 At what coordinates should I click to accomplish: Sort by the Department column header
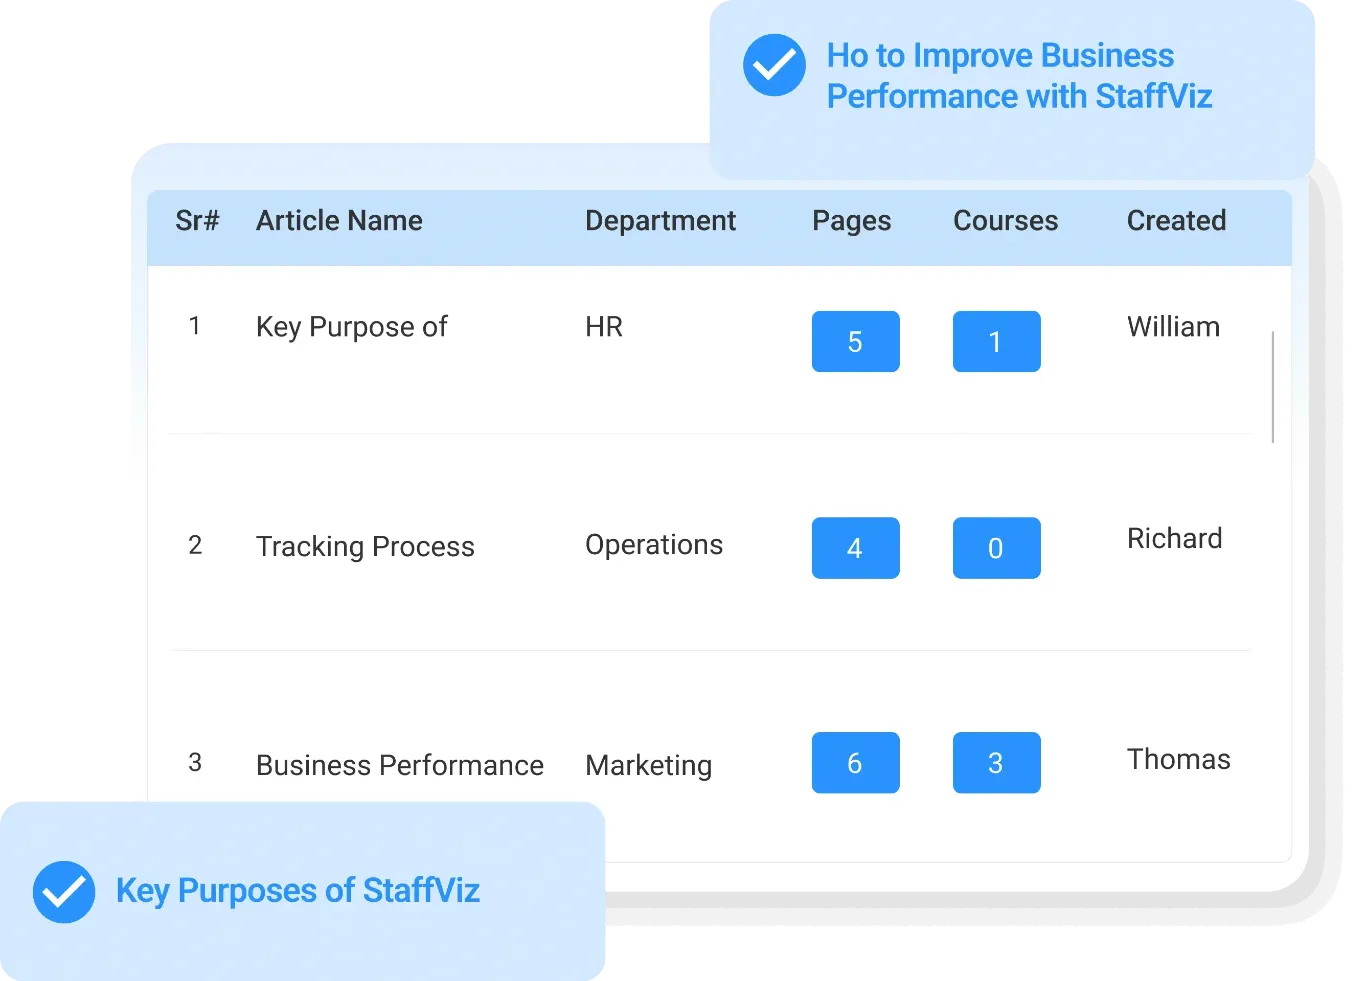(x=660, y=221)
